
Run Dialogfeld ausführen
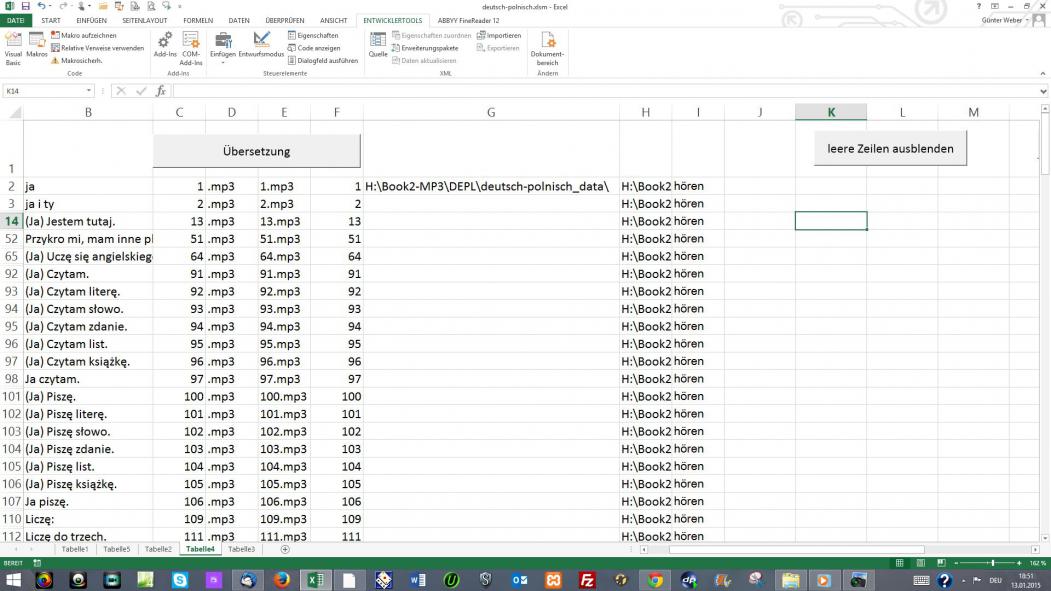coord(322,61)
